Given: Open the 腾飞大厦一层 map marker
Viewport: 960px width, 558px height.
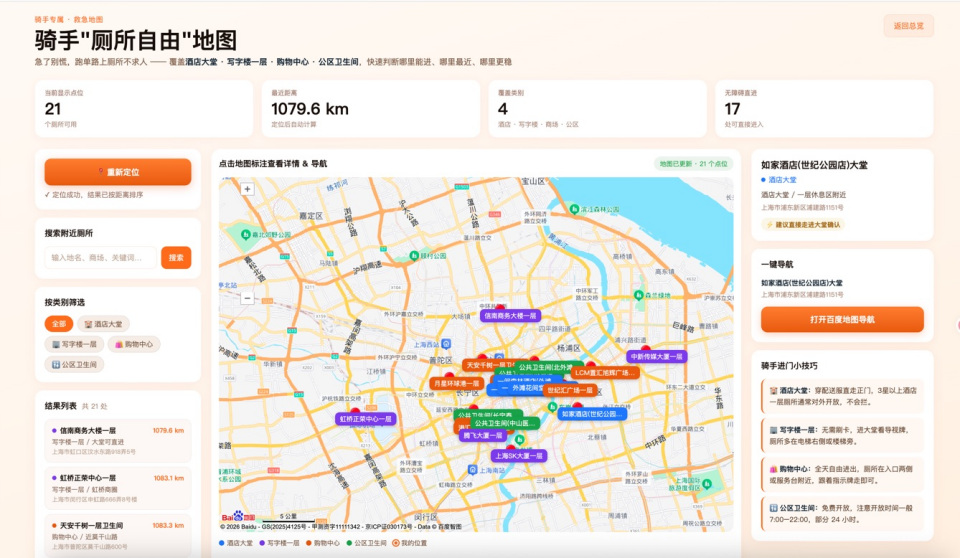Looking at the screenshot, I should (482, 435).
